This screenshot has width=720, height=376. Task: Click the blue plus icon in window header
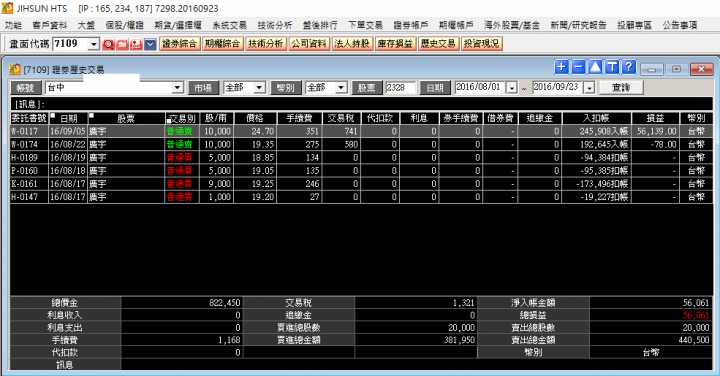[561, 67]
